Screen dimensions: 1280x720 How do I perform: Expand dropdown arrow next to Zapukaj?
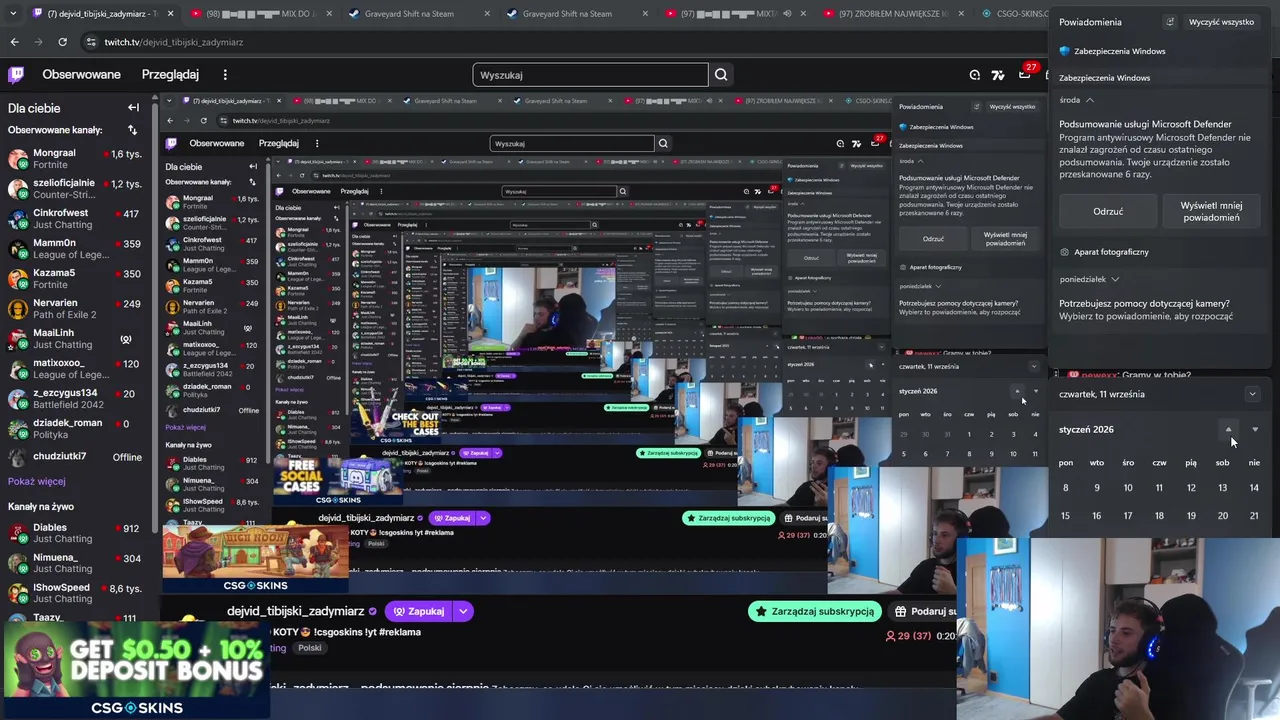tap(463, 611)
